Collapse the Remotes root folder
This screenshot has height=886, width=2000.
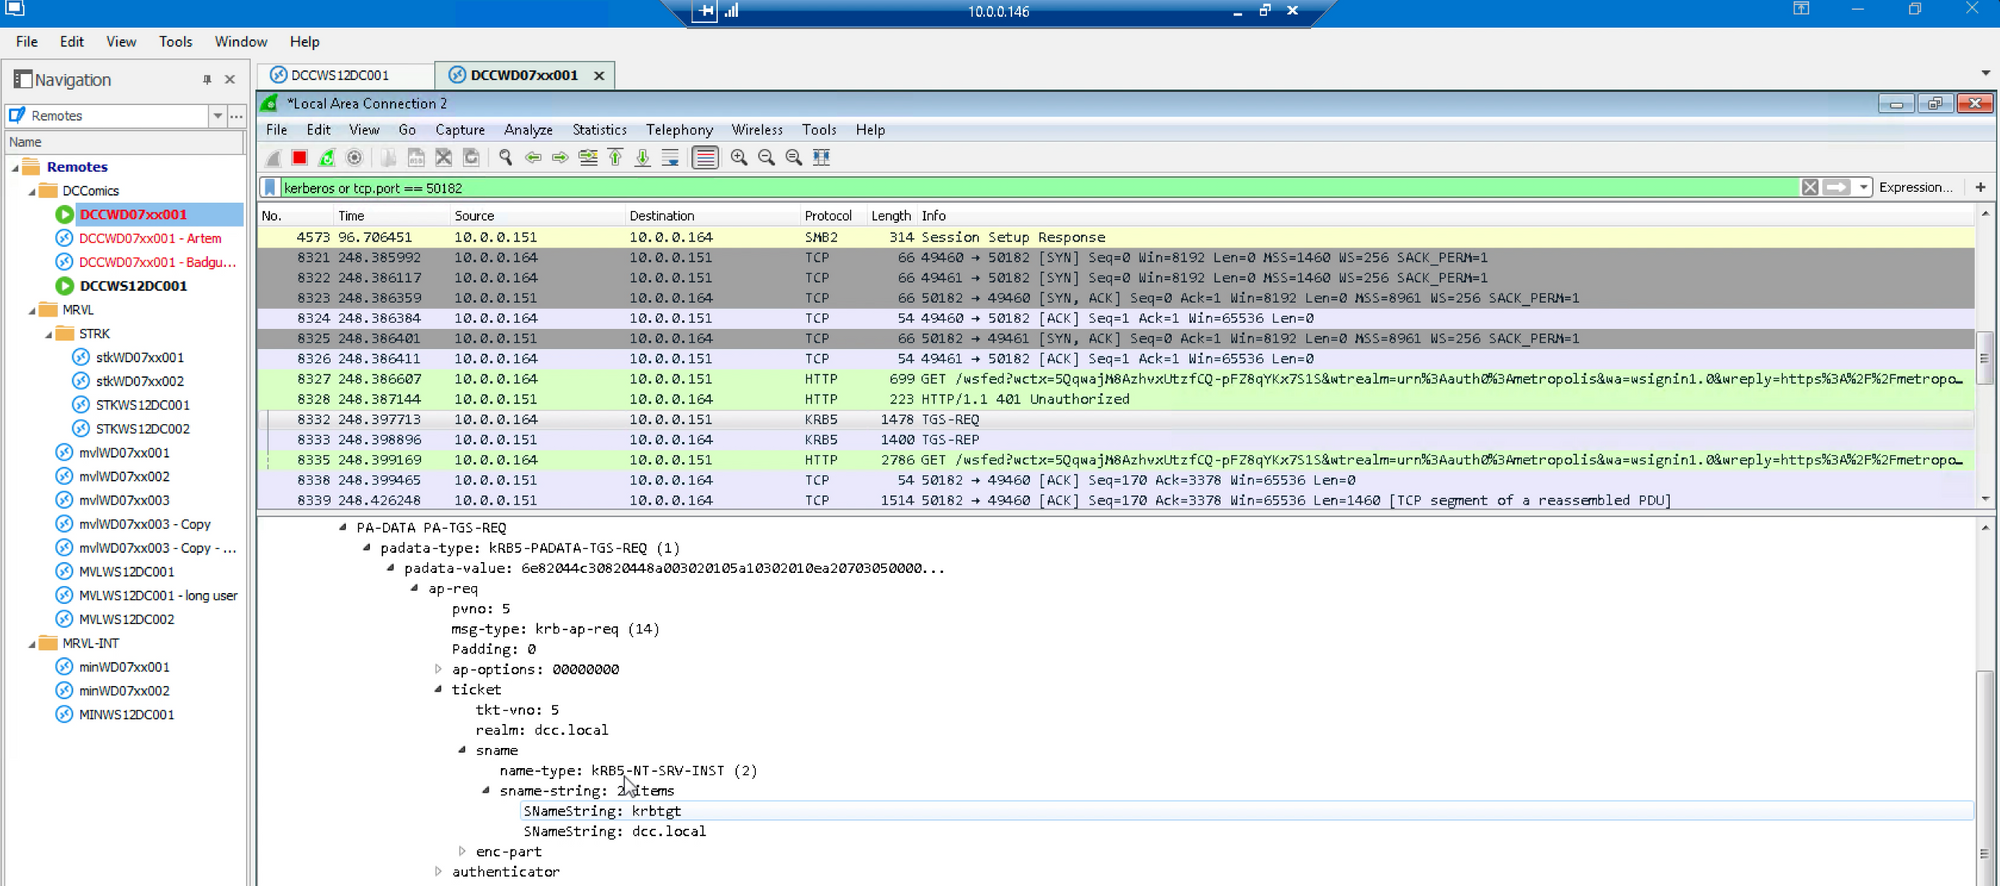(x=15, y=168)
